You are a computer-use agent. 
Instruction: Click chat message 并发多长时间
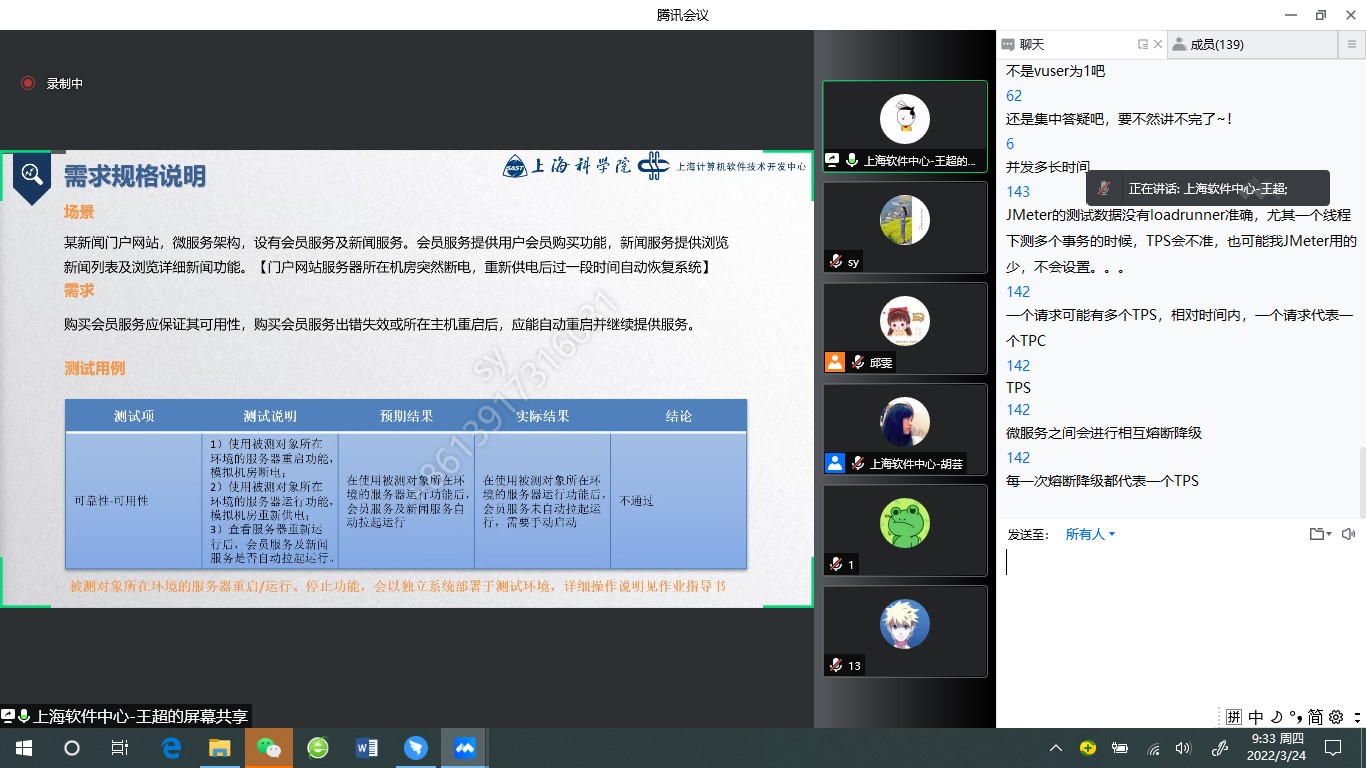(1048, 167)
